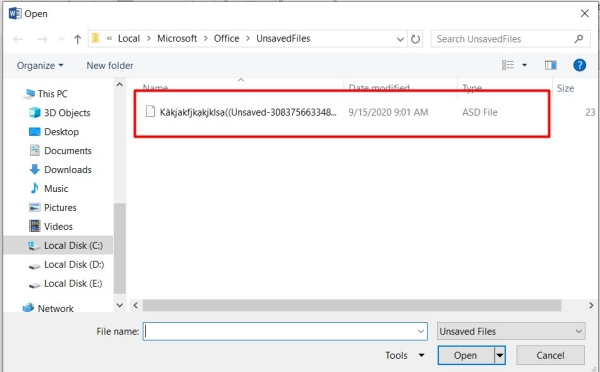The image size is (600, 372).
Task: Go up one folder level
Action: coord(78,39)
